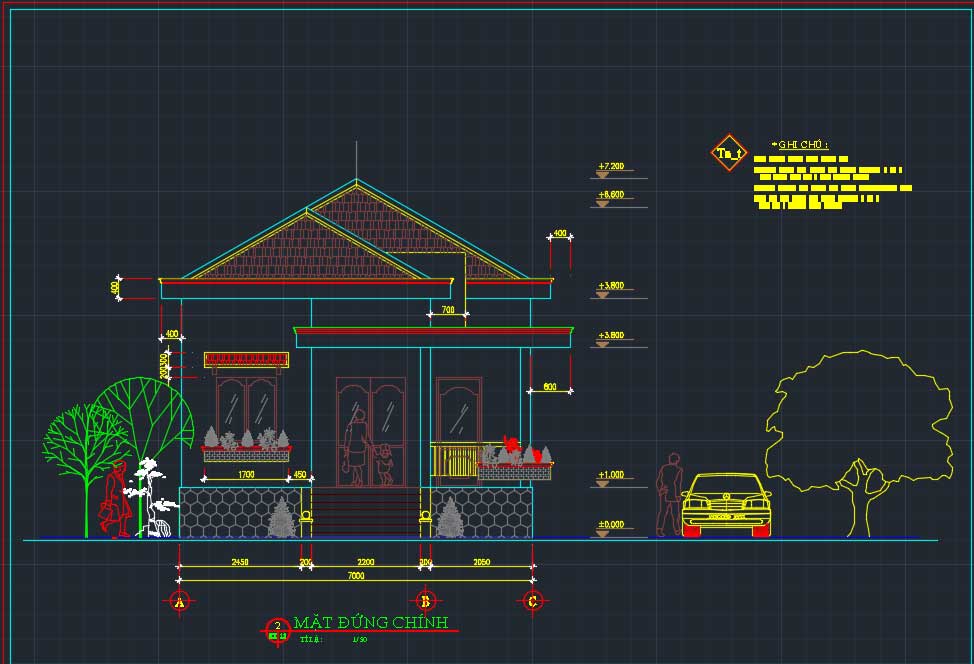Click the +7.200 elevation marker
The height and width of the screenshot is (664, 974).
coord(611,166)
